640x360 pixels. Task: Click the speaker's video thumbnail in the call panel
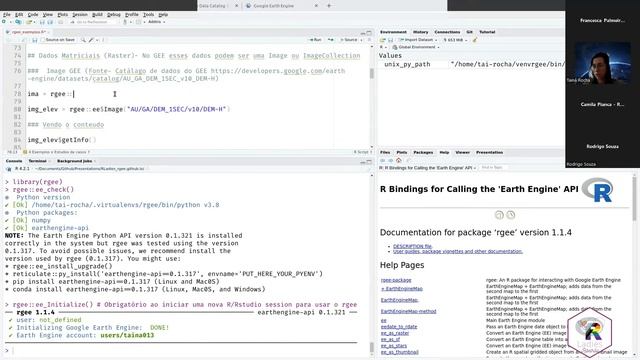pos(602,62)
